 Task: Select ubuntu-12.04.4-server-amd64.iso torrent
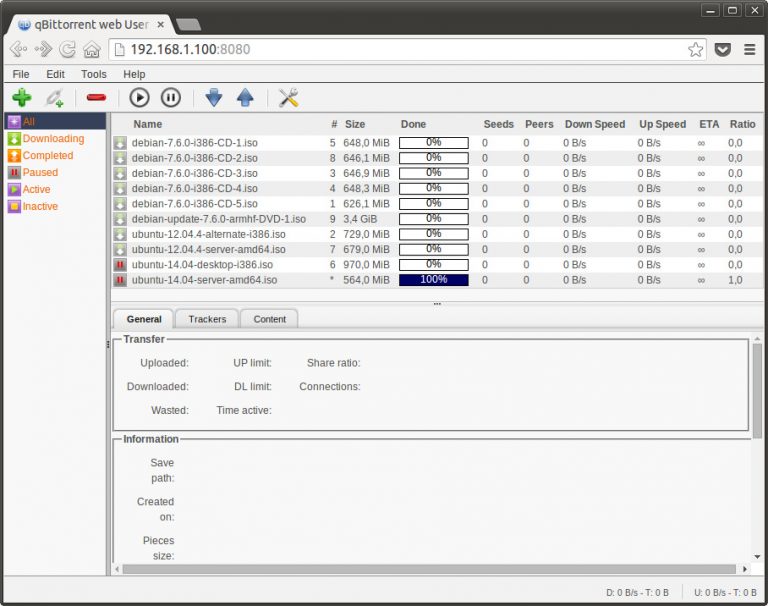[x=437, y=249]
